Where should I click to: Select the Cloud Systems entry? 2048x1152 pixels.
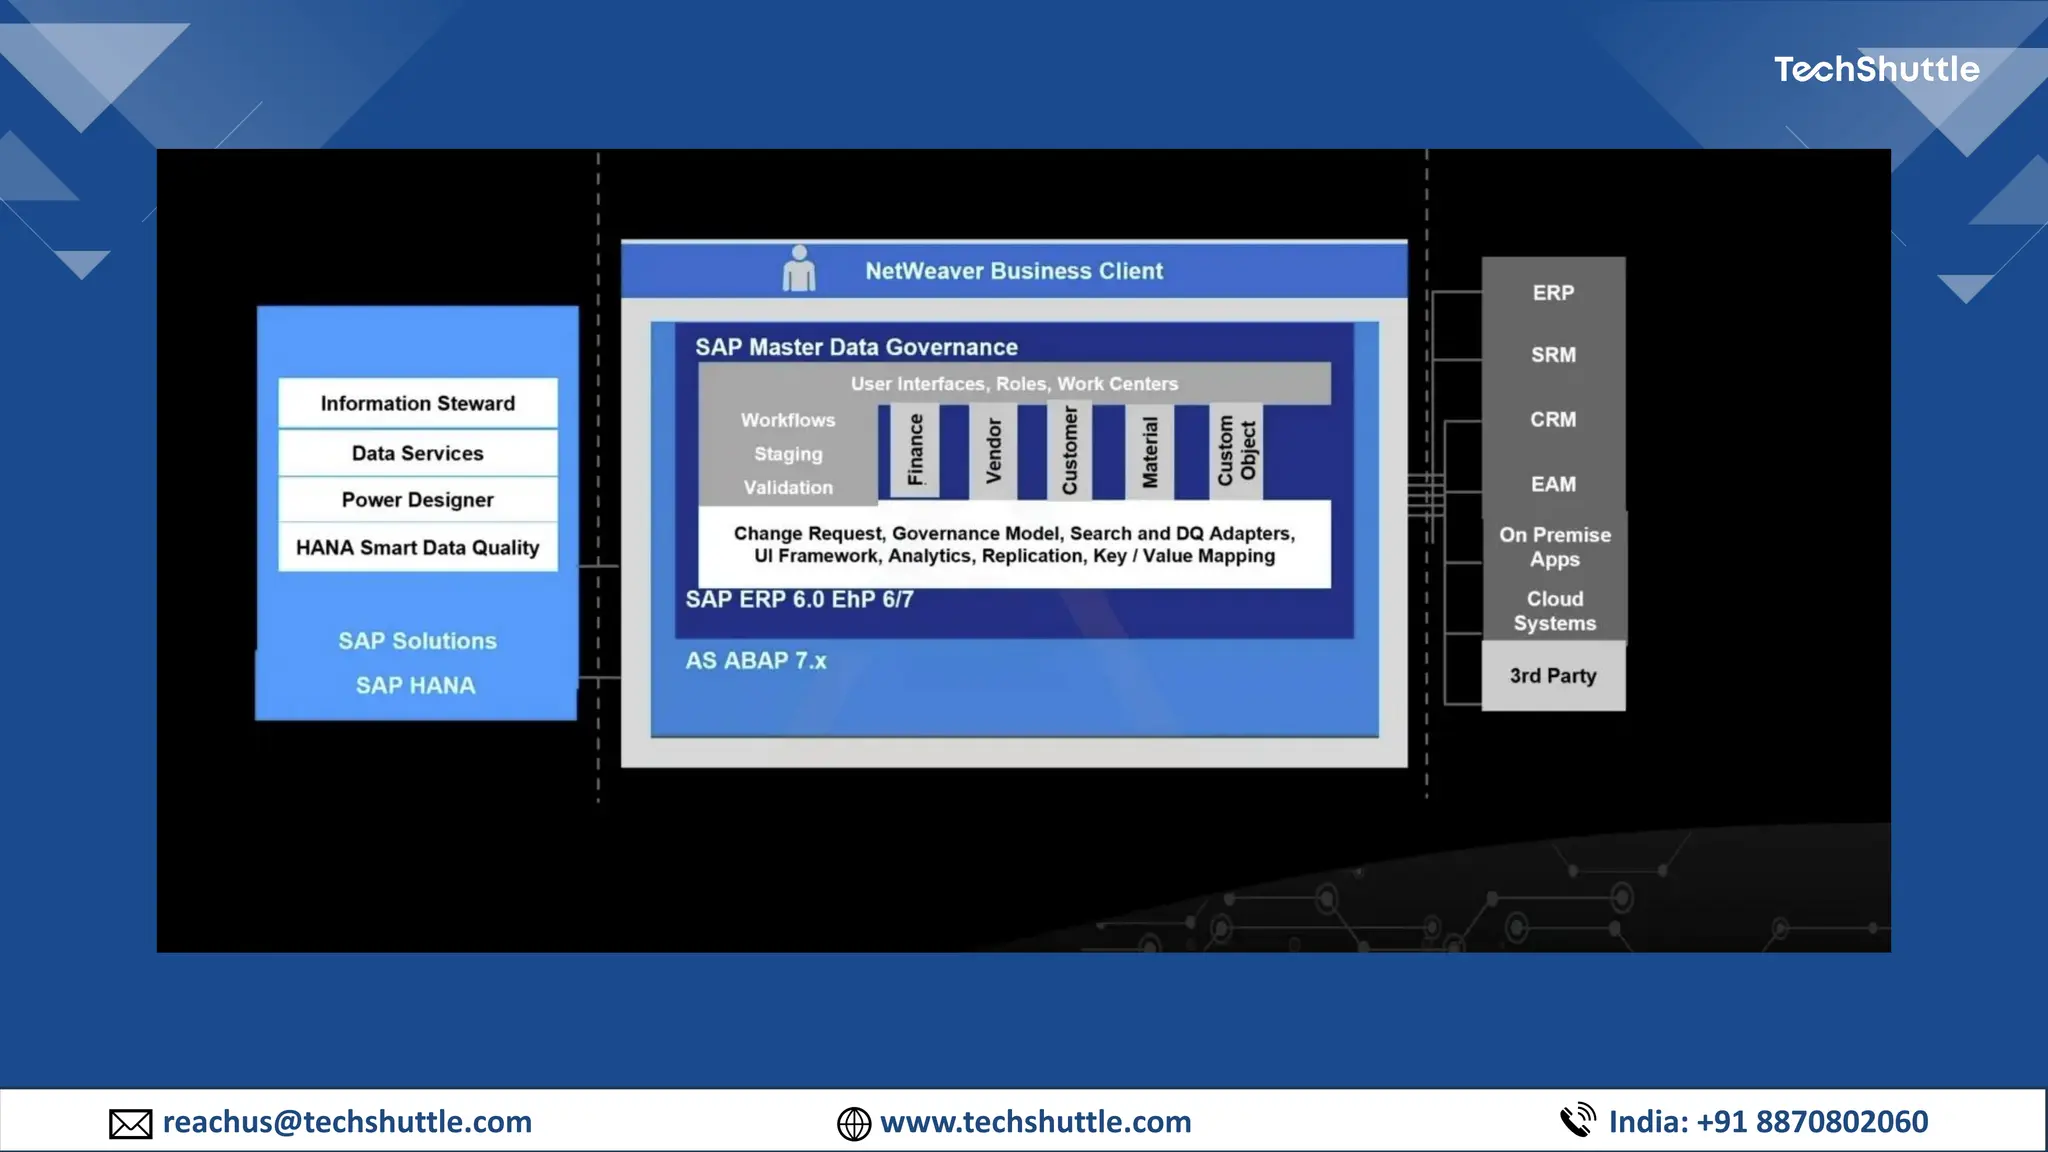pos(1555,611)
